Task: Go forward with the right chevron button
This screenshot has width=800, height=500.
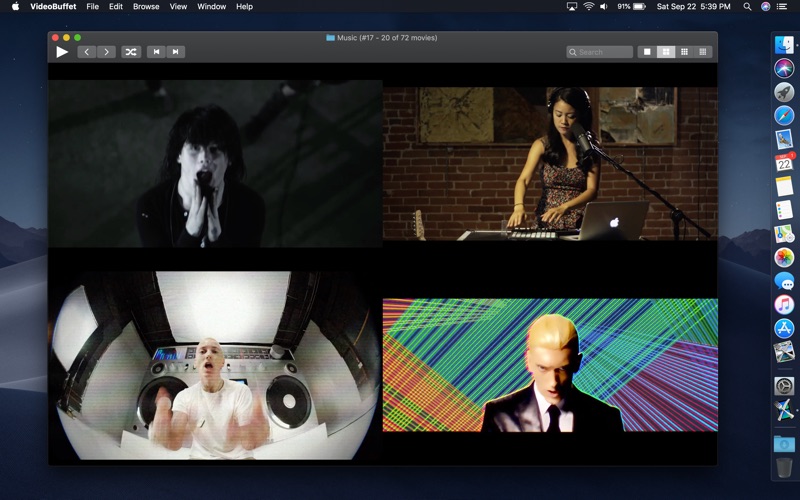Action: pos(106,52)
